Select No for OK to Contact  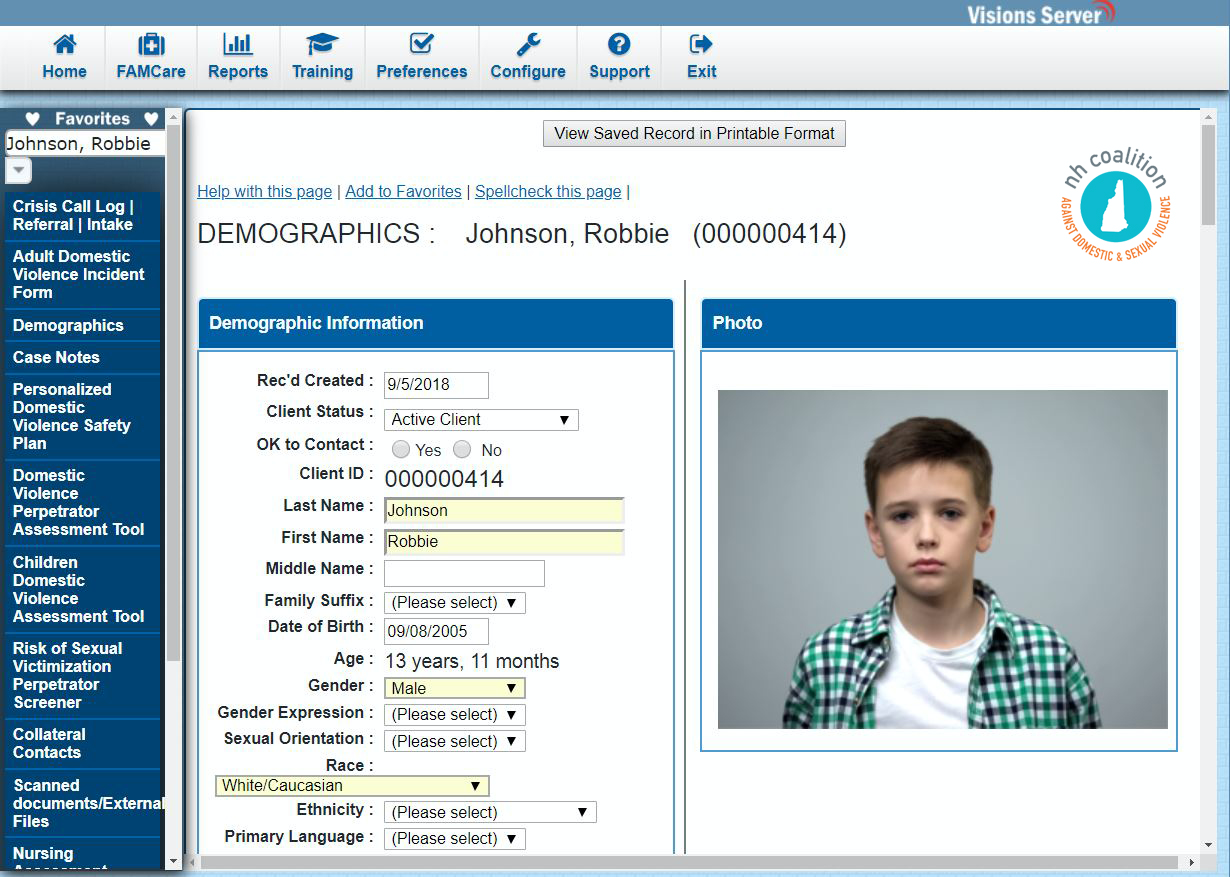click(x=462, y=449)
